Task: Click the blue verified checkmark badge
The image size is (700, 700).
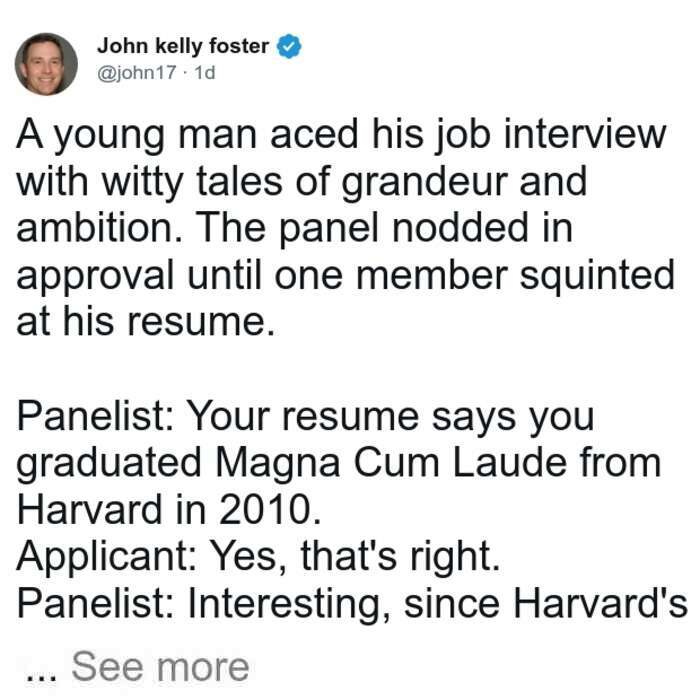Action: (x=289, y=46)
